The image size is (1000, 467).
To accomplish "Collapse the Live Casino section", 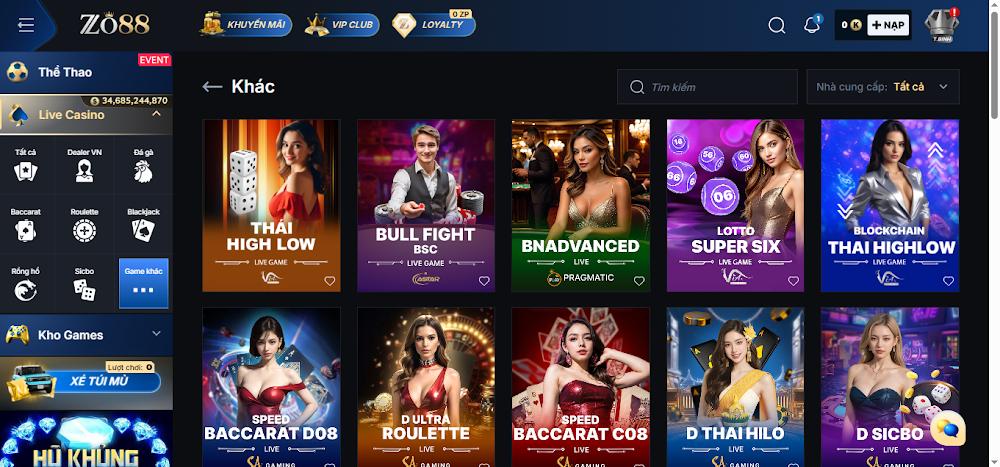I will pos(156,114).
